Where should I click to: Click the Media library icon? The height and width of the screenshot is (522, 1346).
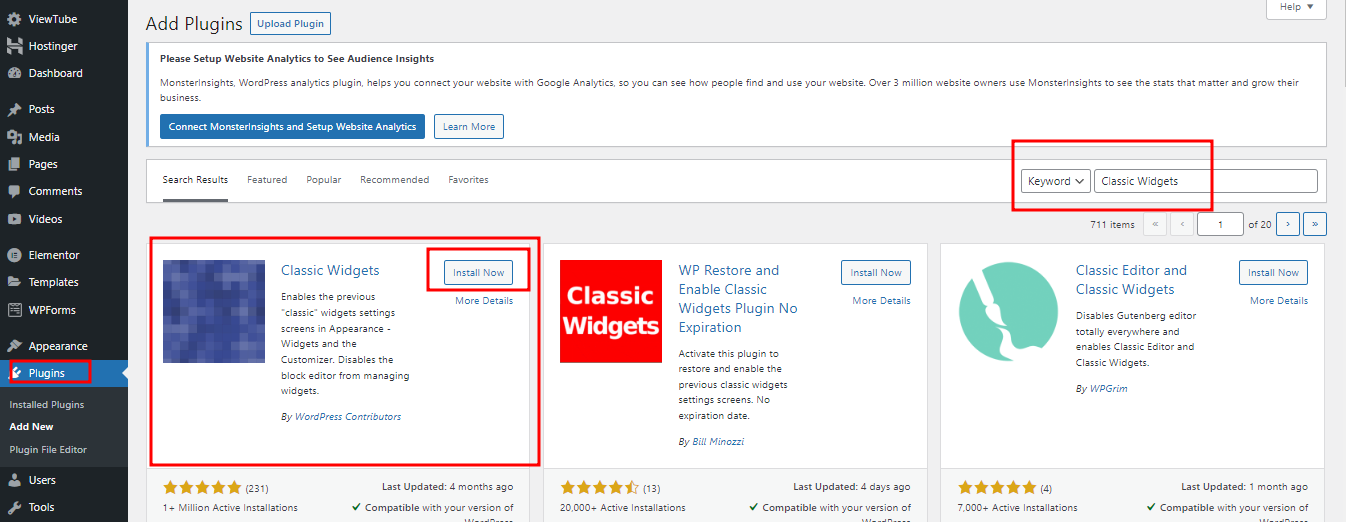tap(14, 137)
